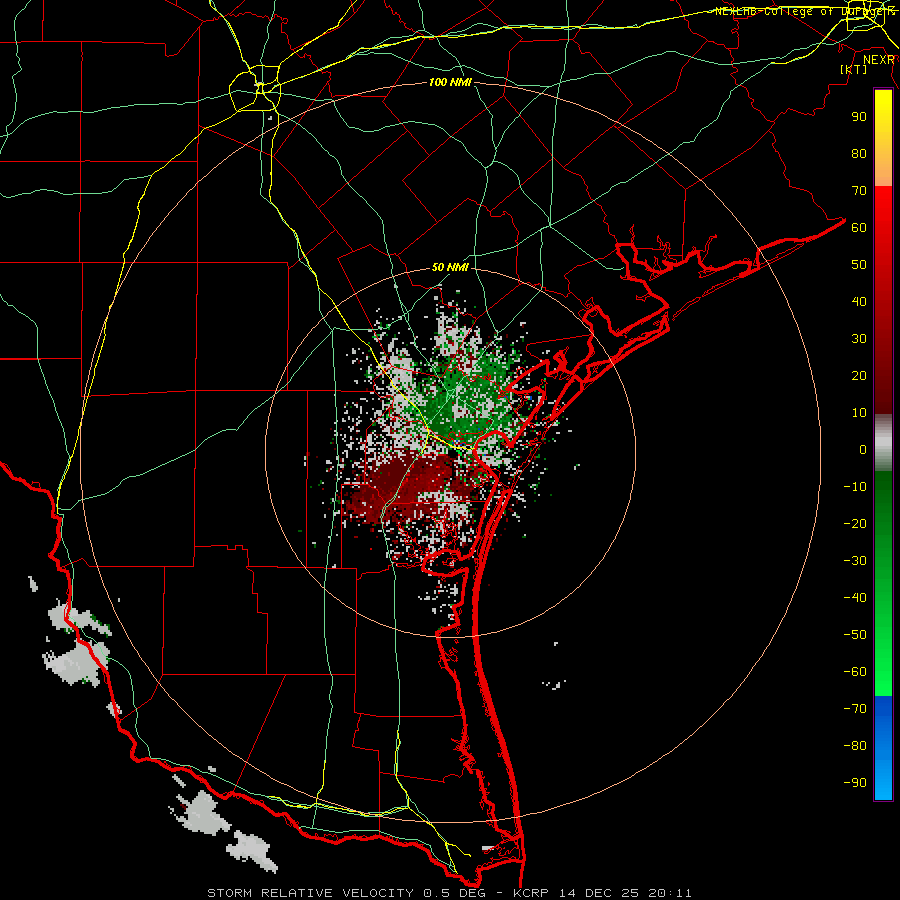The image size is (900, 900).
Task: Click the "-60" value on the velocity scale
Action: point(855,672)
